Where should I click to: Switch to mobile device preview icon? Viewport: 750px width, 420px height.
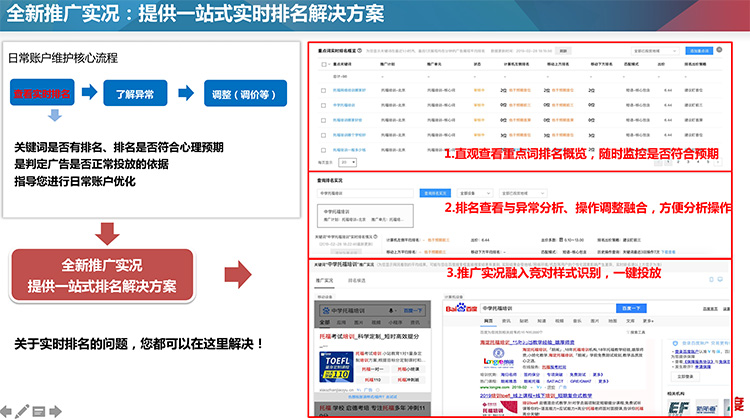click(x=709, y=279)
